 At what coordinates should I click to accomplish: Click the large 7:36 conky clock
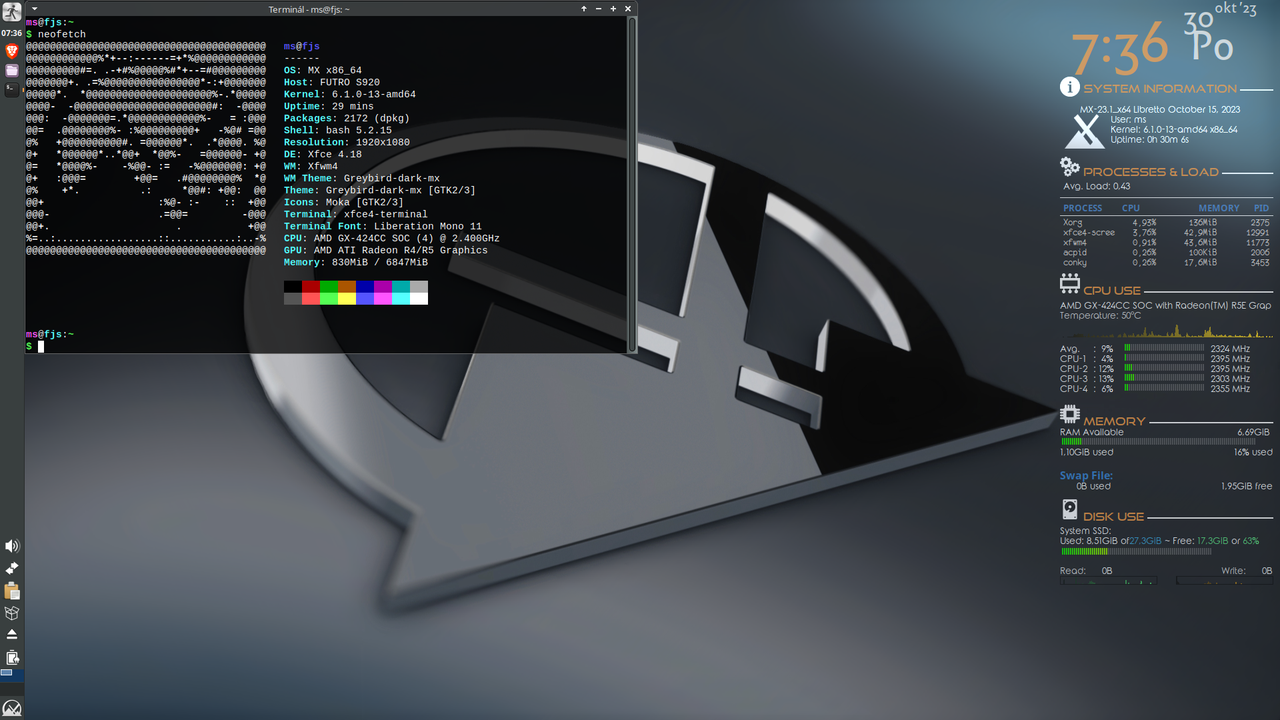1120,47
